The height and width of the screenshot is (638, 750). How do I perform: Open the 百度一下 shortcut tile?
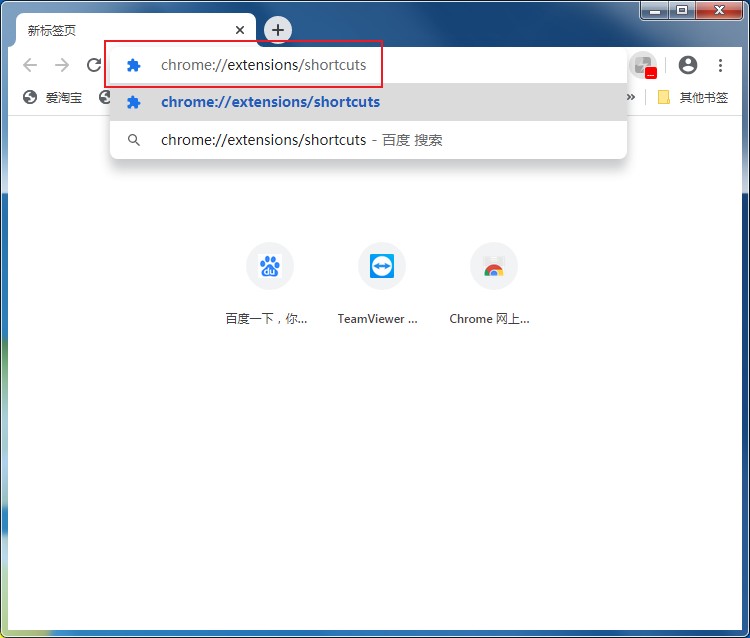269,267
